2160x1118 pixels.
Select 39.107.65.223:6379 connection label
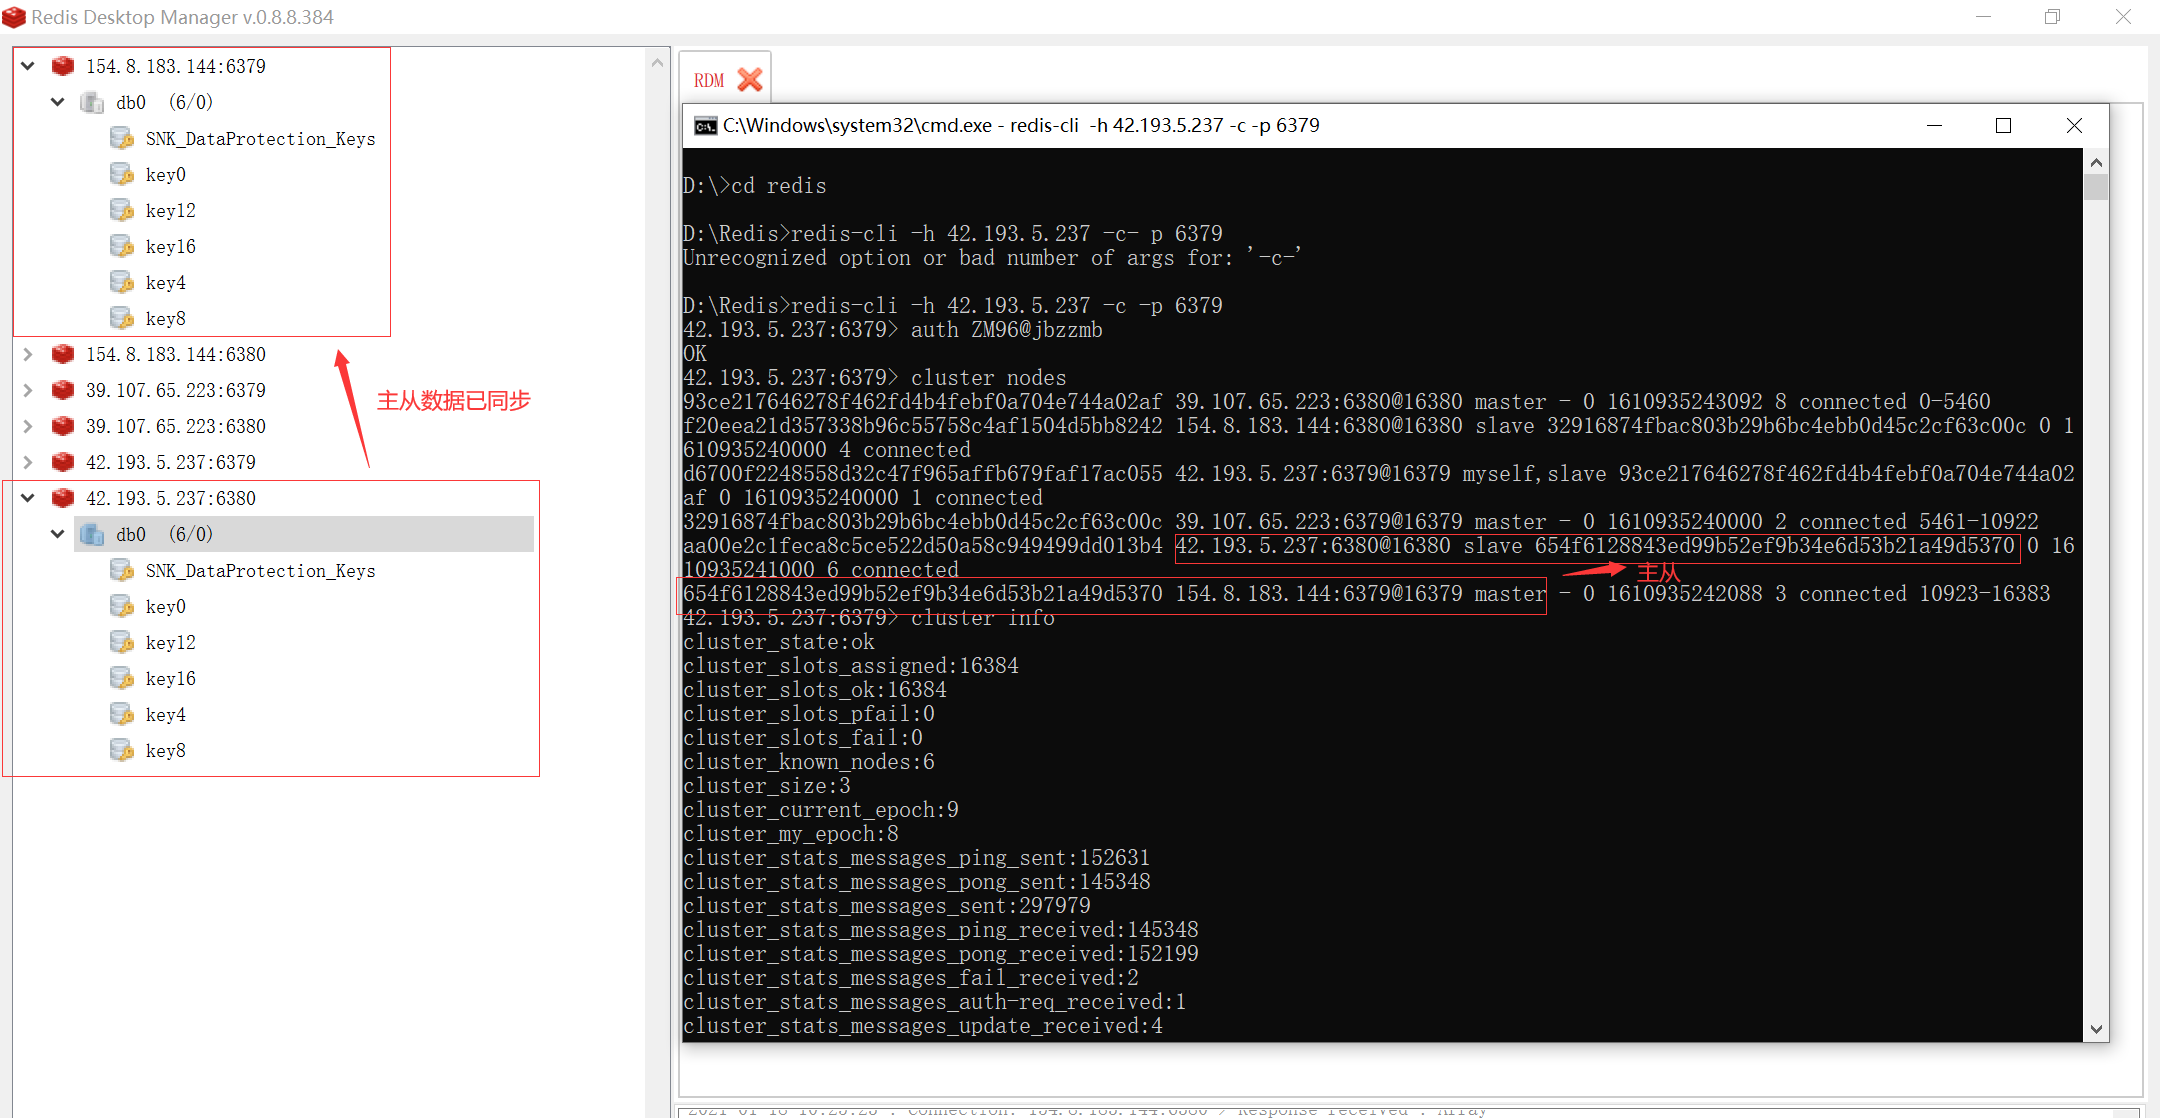176,390
